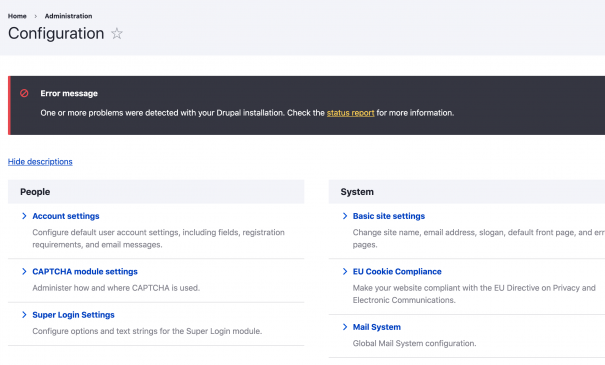Click chevron beside CAPTCHA module settings

click(24, 272)
